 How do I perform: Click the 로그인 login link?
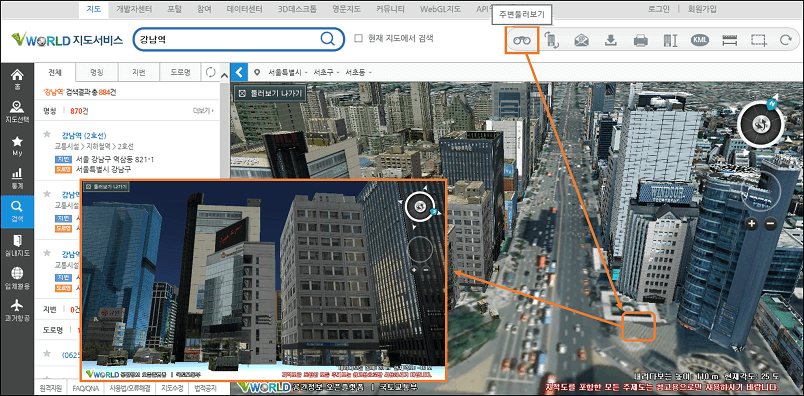click(658, 9)
